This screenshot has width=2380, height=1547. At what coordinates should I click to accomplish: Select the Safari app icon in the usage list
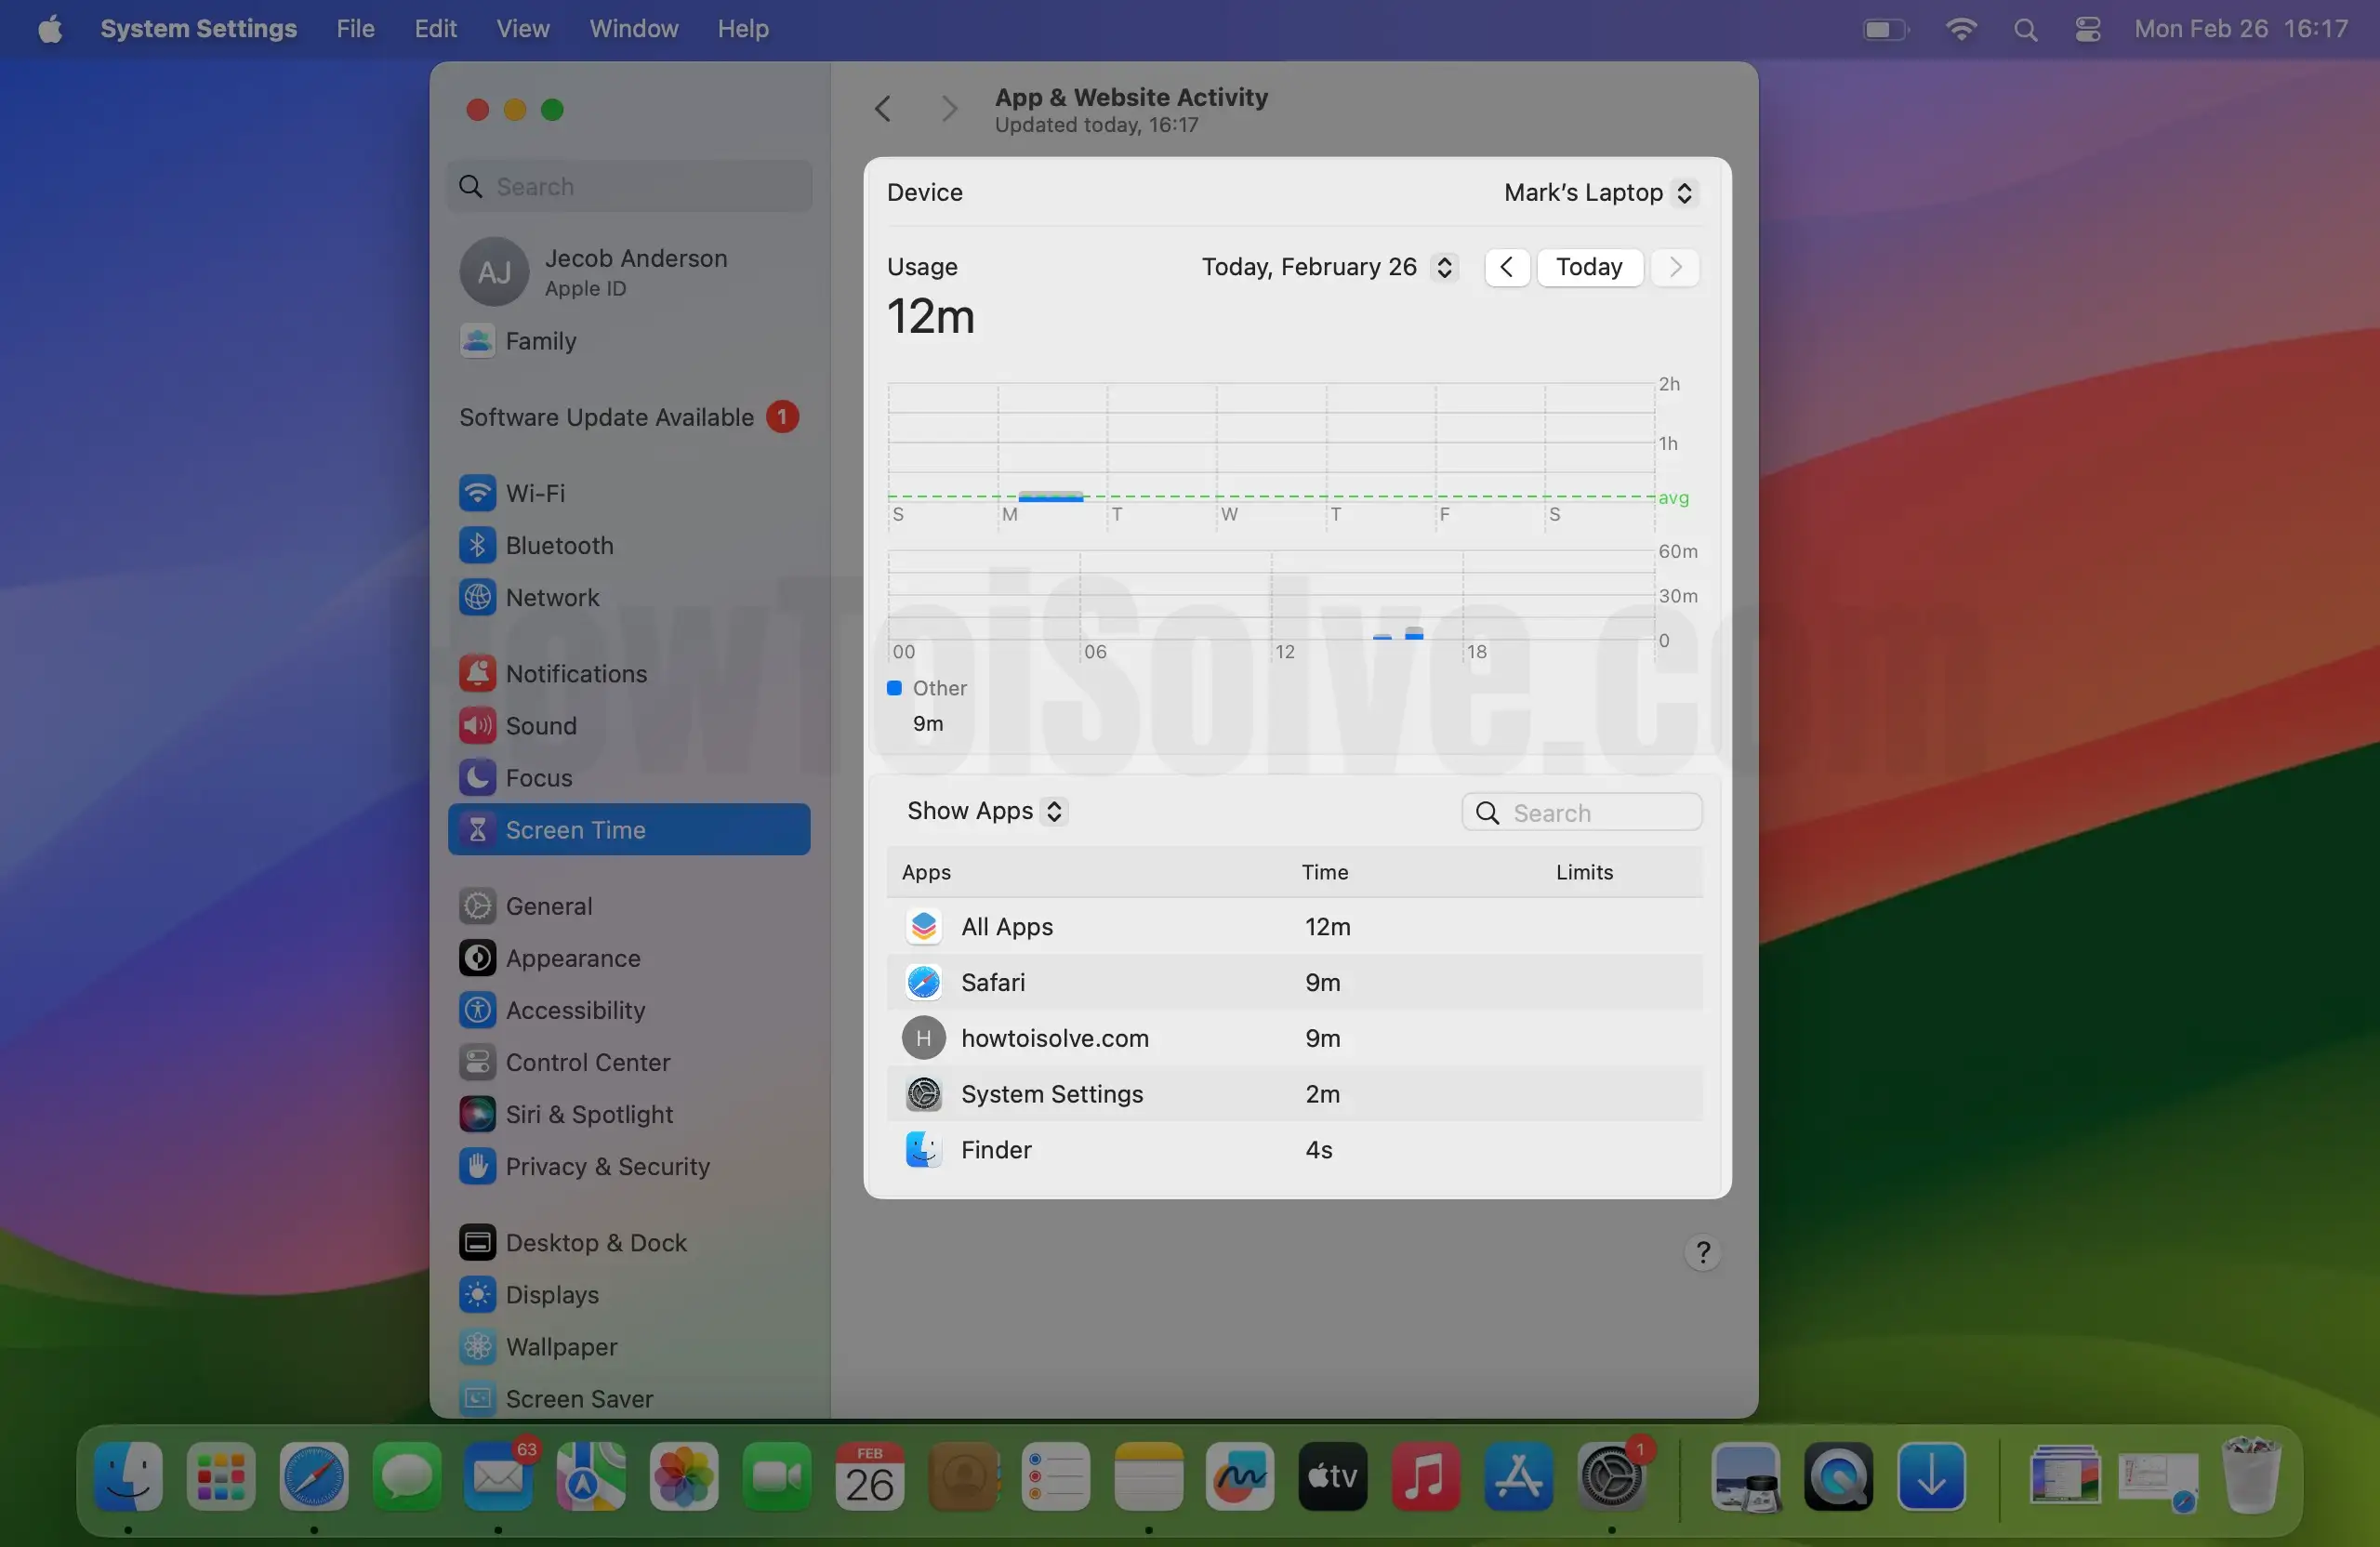coord(922,982)
